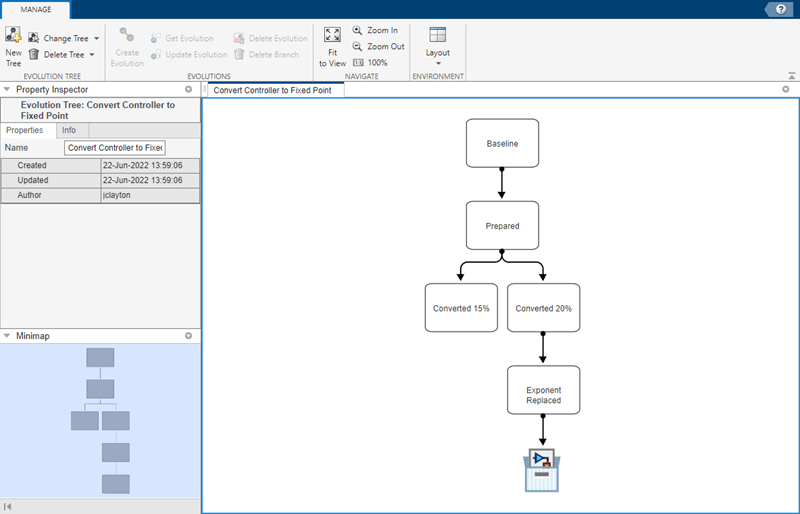Select the Created date value cell
Viewport: 800px width, 514px height.
click(150, 165)
